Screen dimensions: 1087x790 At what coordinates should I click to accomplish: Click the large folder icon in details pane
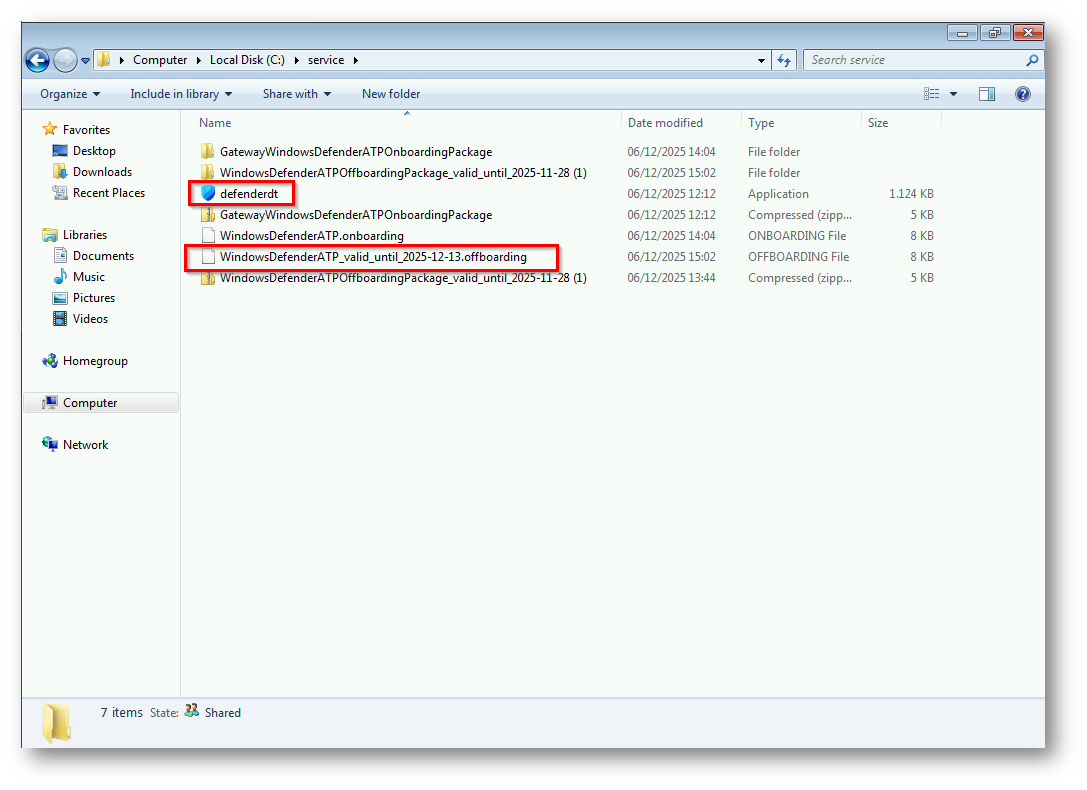coord(57,722)
